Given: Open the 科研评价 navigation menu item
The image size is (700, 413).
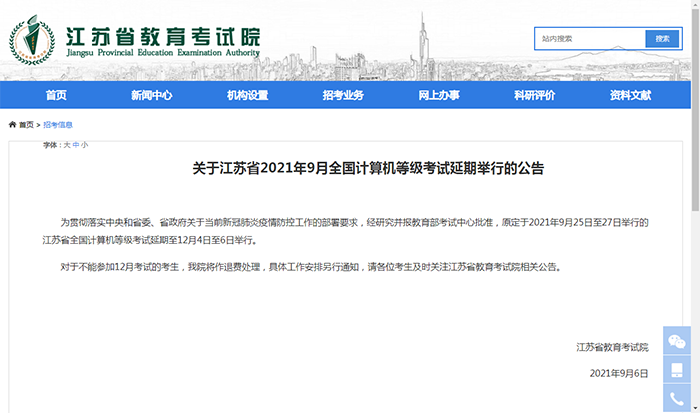Looking at the screenshot, I should 535,95.
